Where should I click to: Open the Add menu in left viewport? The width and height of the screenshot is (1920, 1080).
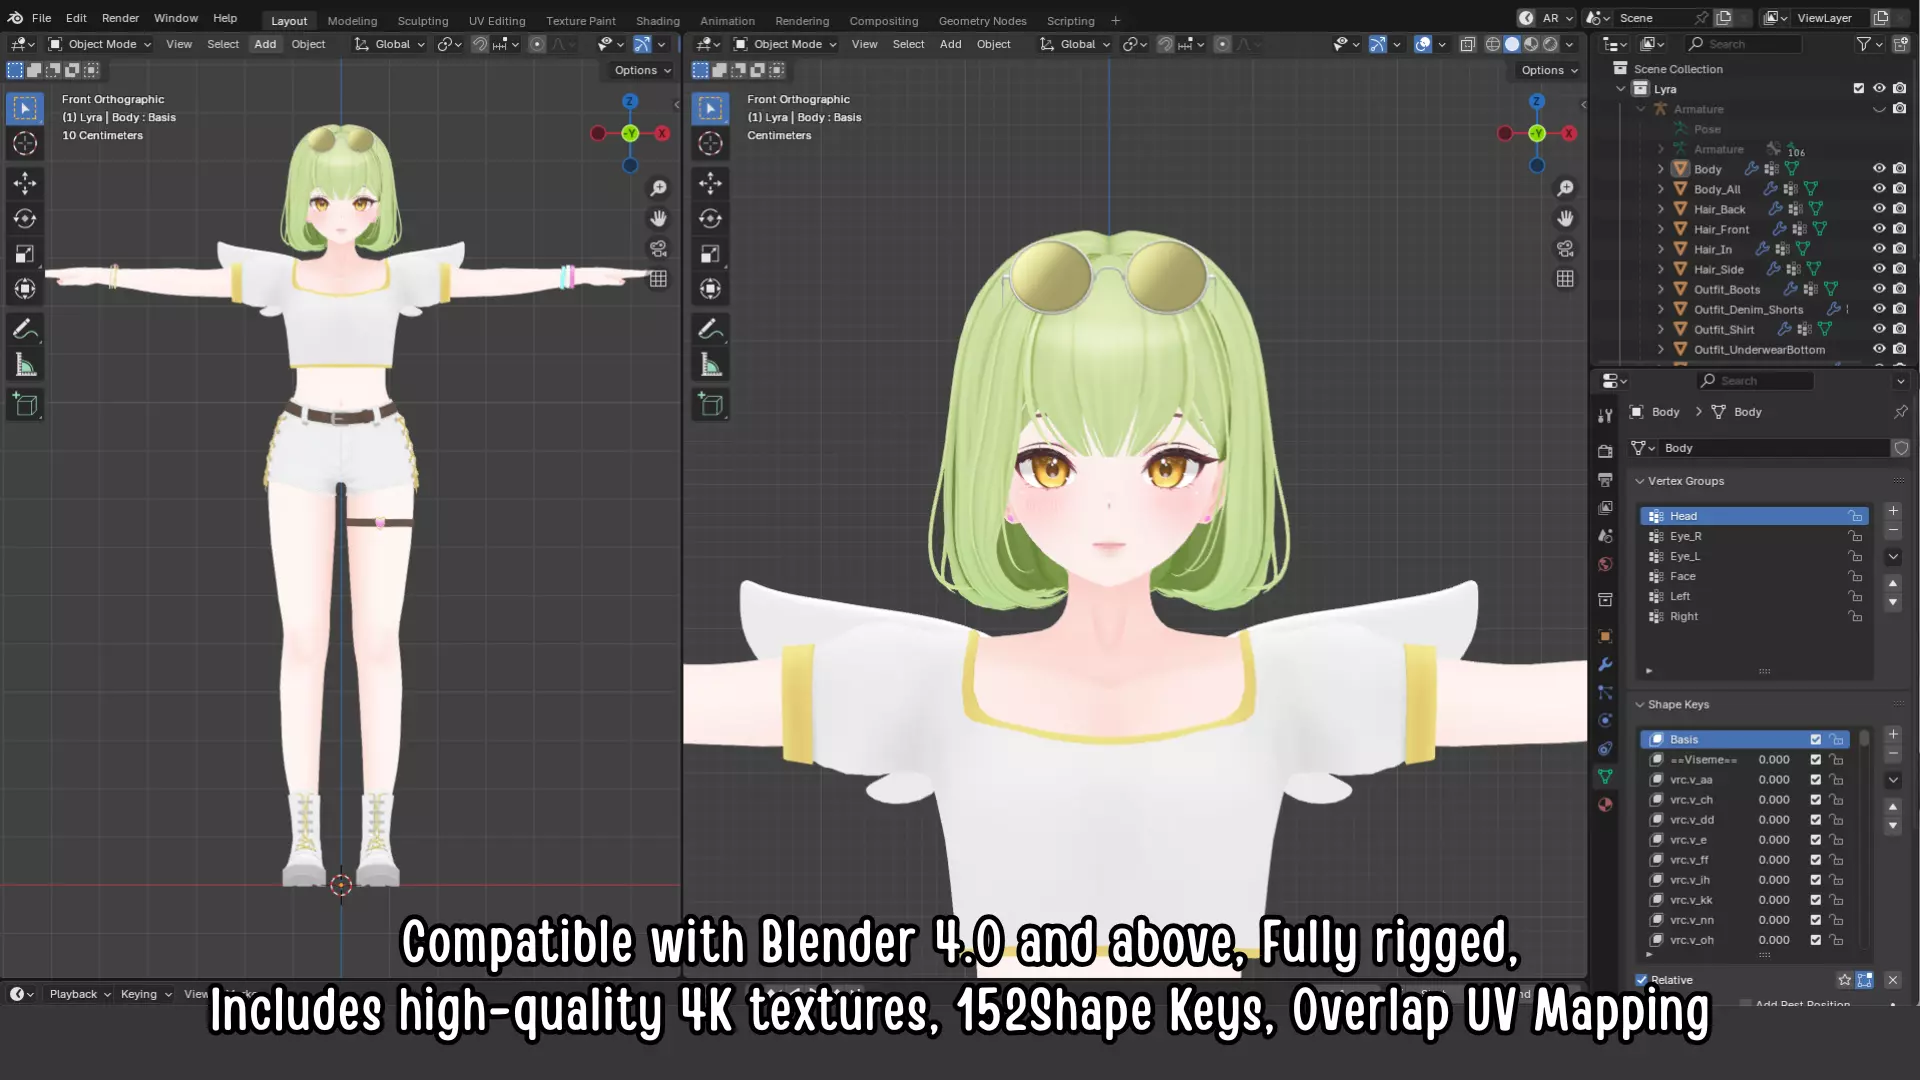265,44
